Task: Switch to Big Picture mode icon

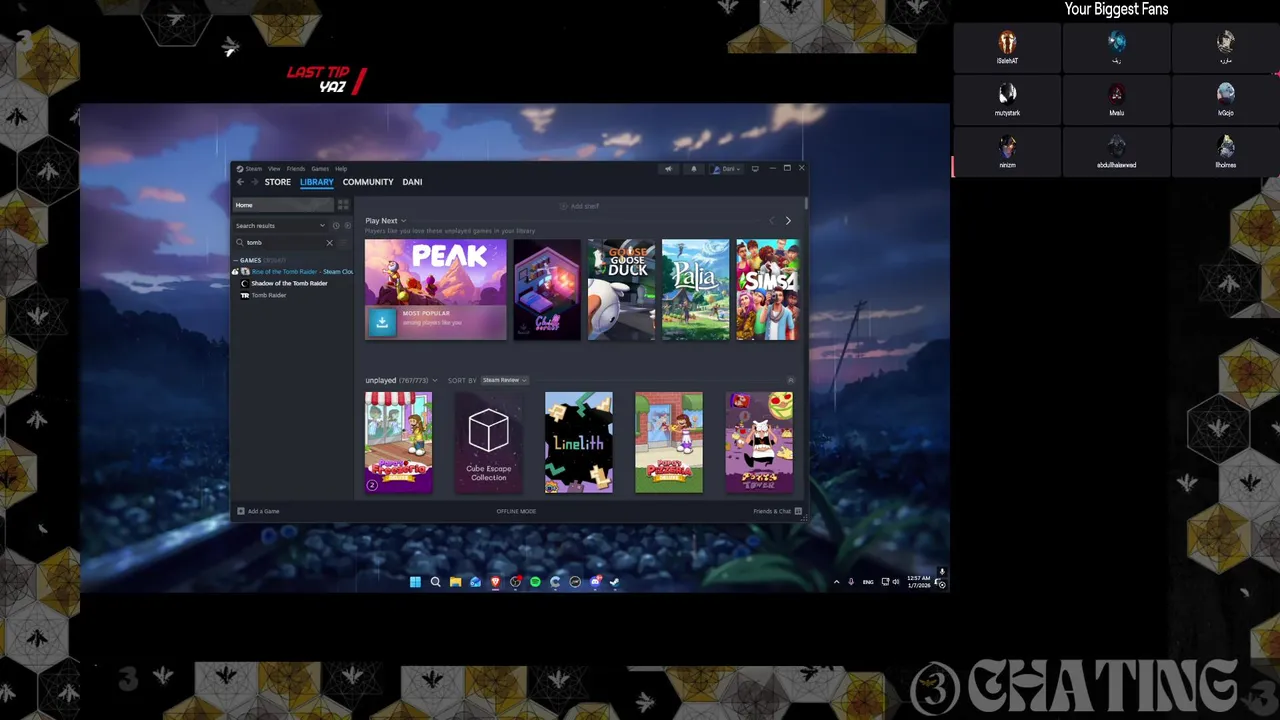Action: click(755, 169)
